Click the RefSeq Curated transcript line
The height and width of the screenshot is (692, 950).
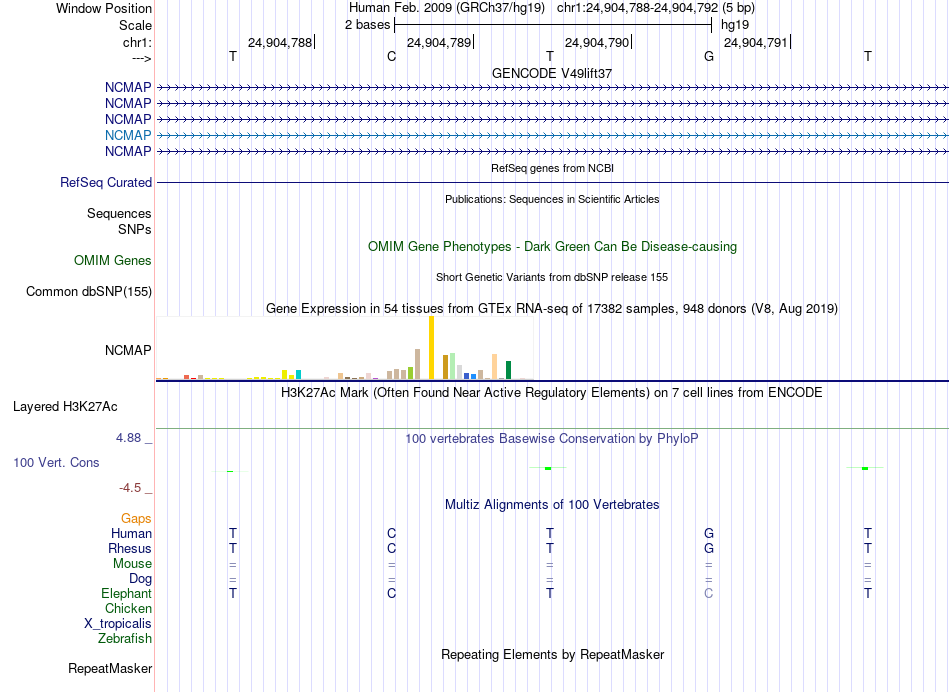click(x=552, y=182)
